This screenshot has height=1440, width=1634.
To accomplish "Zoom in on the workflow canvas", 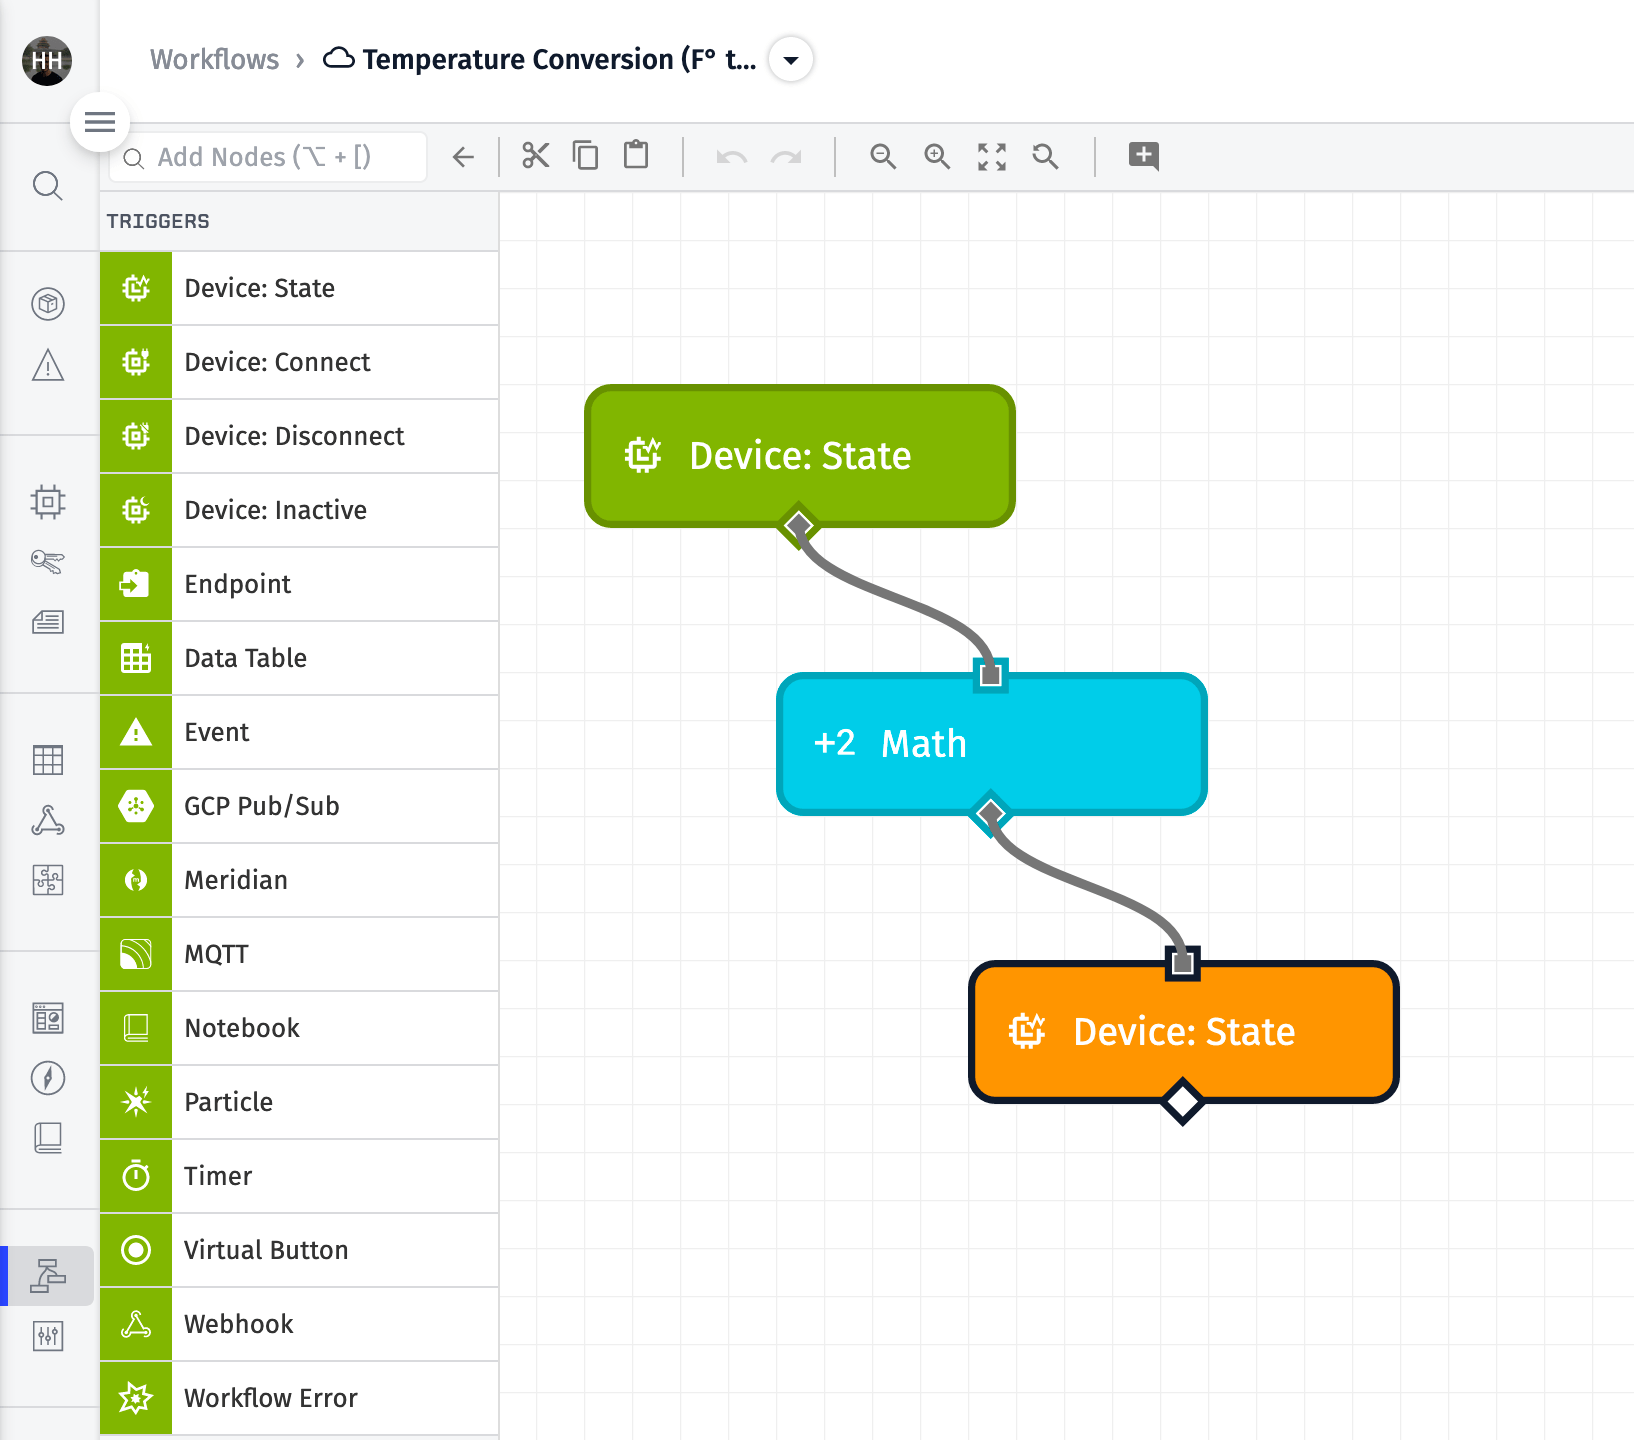I will coord(937,156).
